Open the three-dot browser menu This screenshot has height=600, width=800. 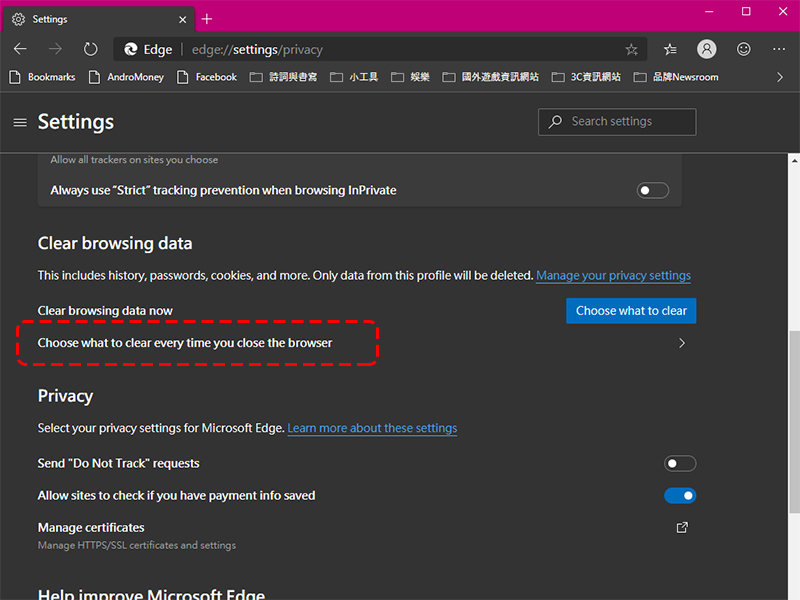click(779, 49)
